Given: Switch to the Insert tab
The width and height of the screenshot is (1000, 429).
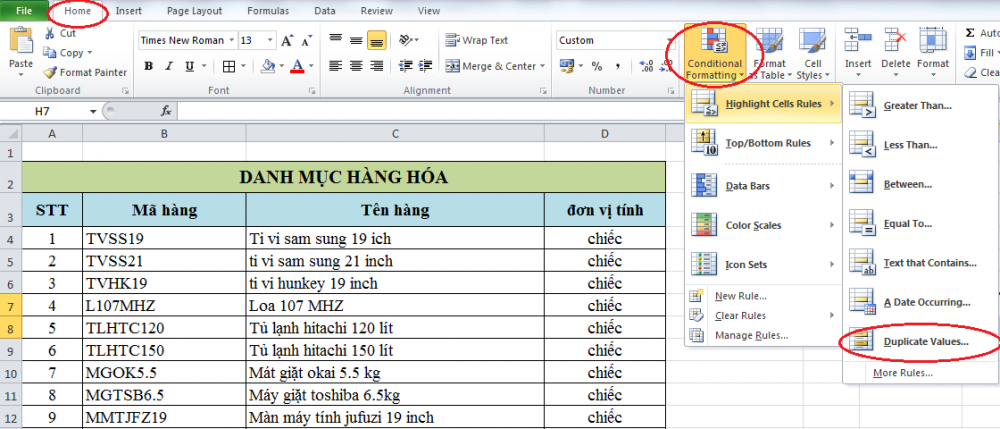Looking at the screenshot, I should click(128, 11).
